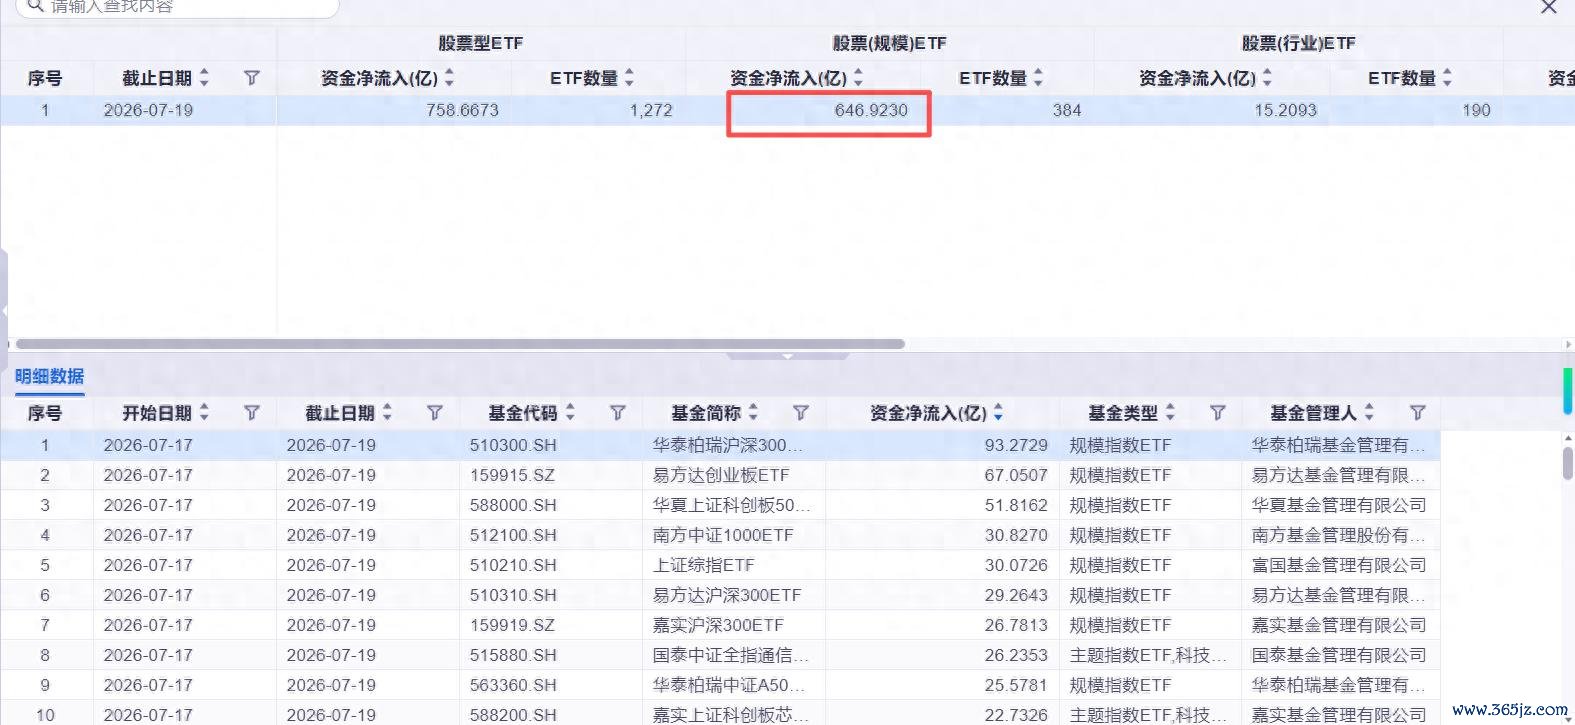
Task: Select fund code 510300.SH
Action: pyautogui.click(x=513, y=445)
